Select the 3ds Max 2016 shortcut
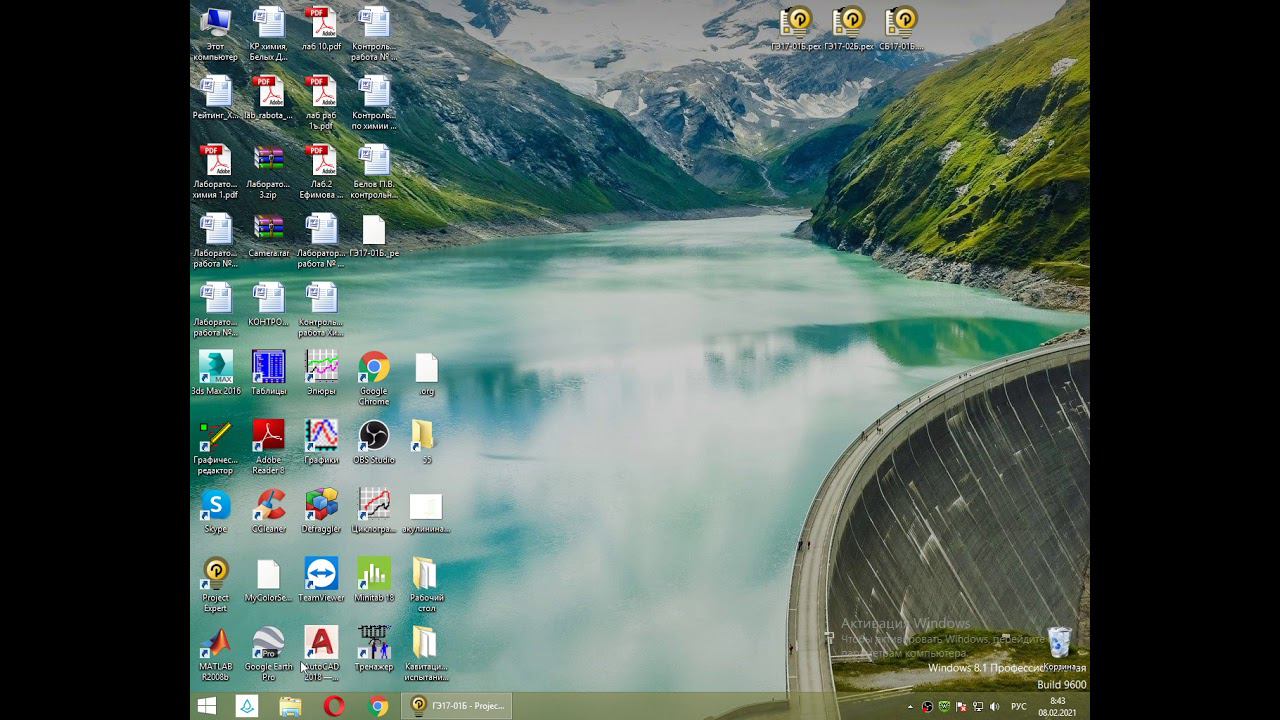This screenshot has width=1280, height=720. [216, 373]
